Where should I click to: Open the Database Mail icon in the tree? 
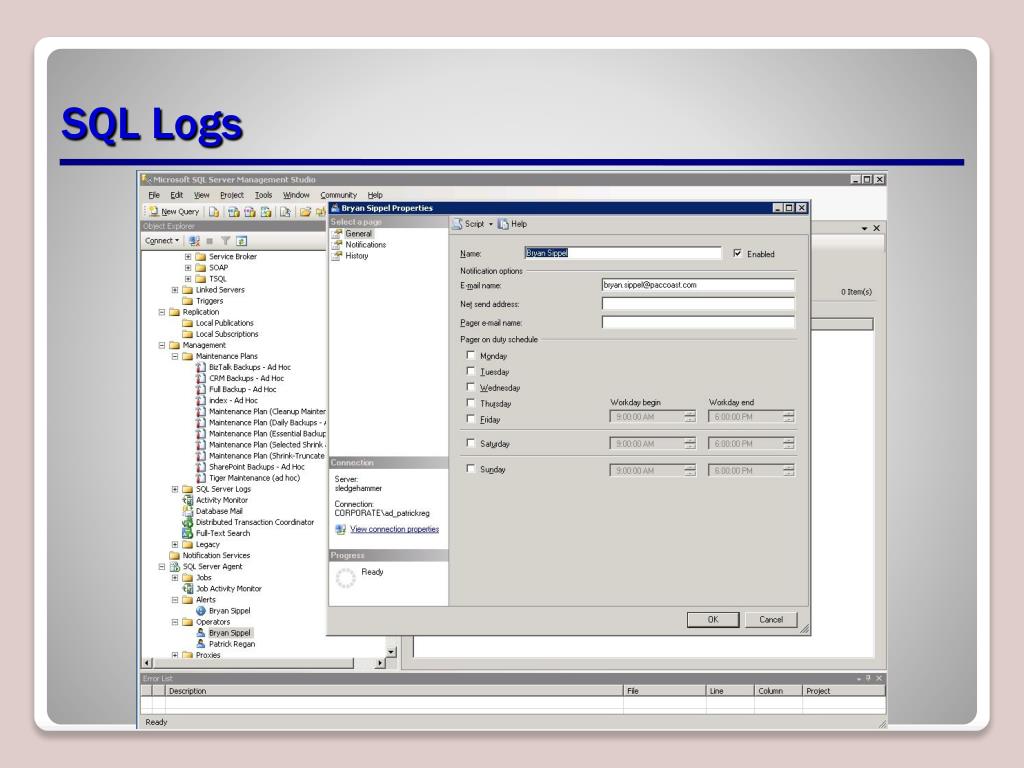point(187,511)
